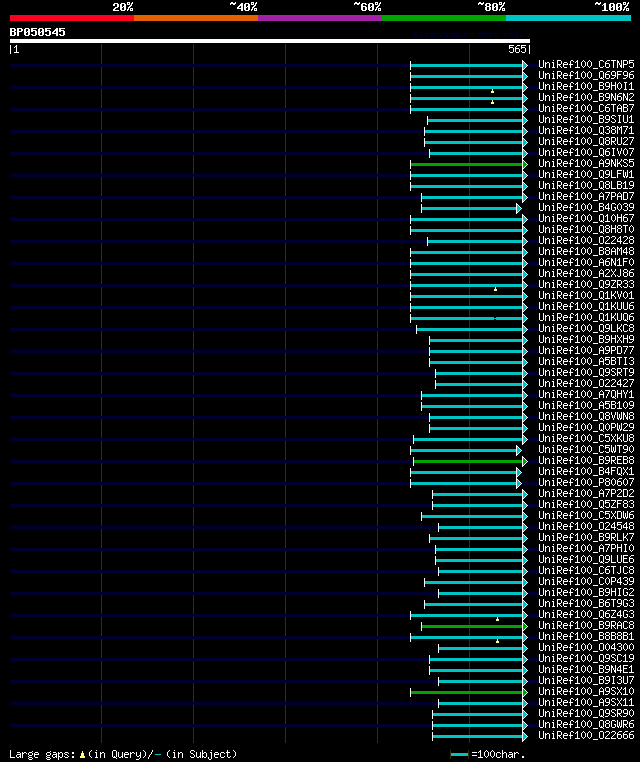Screen dimensions: 640x762
Task: Click the green ~80% similarity color segment
Action: [x=444, y=18]
